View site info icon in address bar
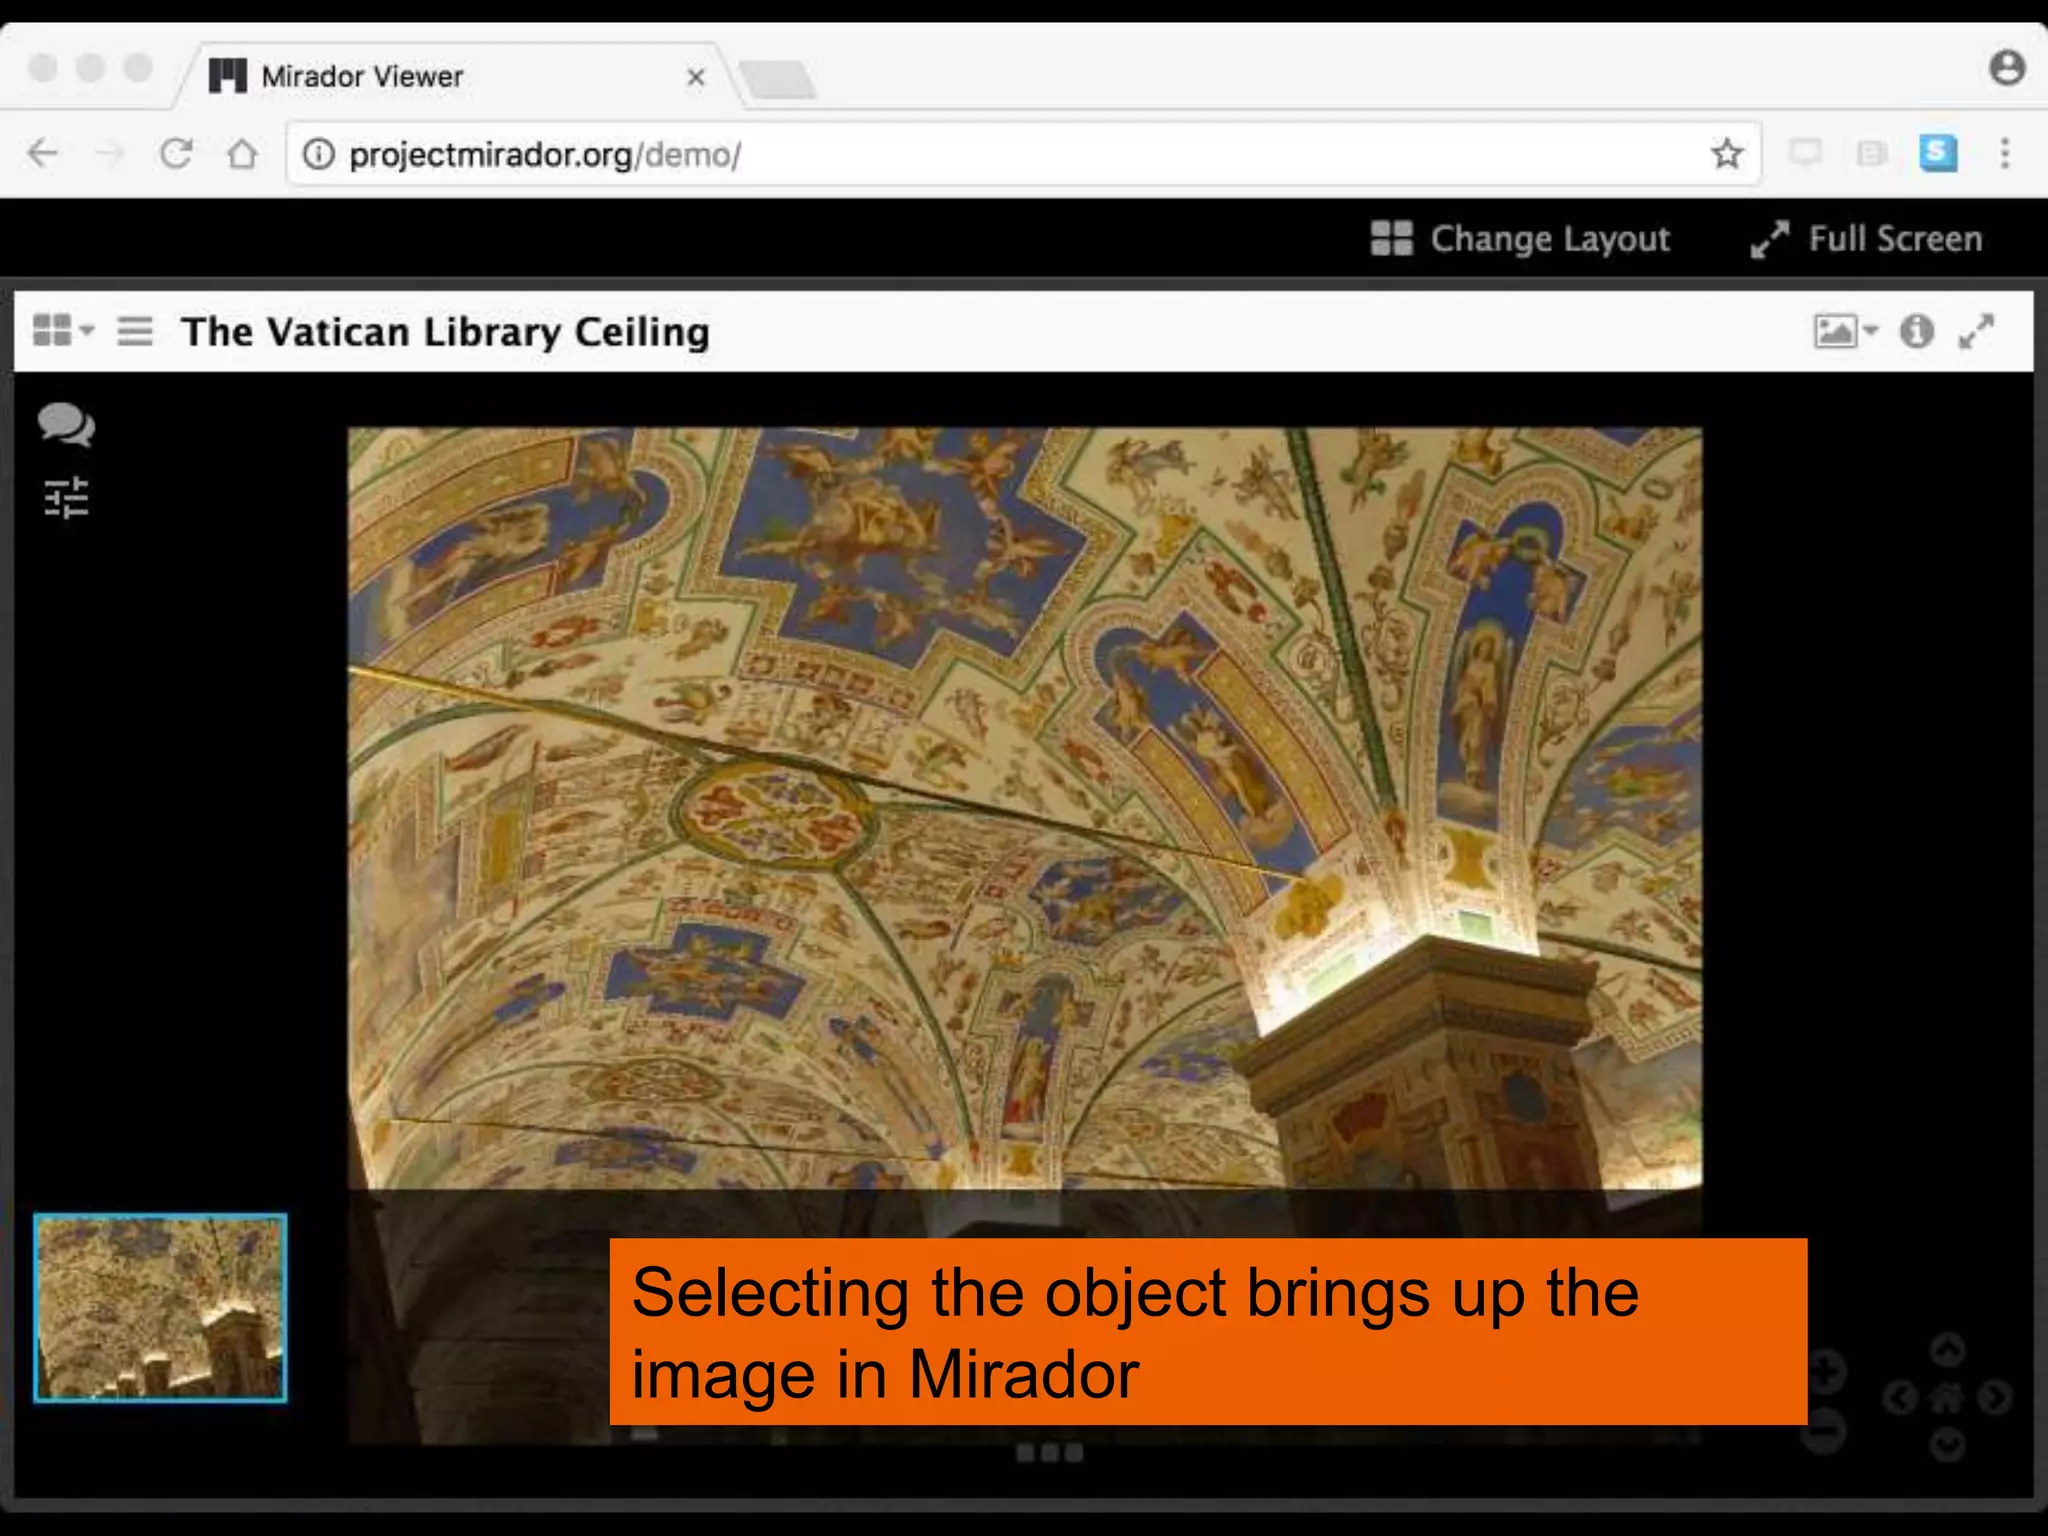The width and height of the screenshot is (2048, 1536). pyautogui.click(x=318, y=154)
